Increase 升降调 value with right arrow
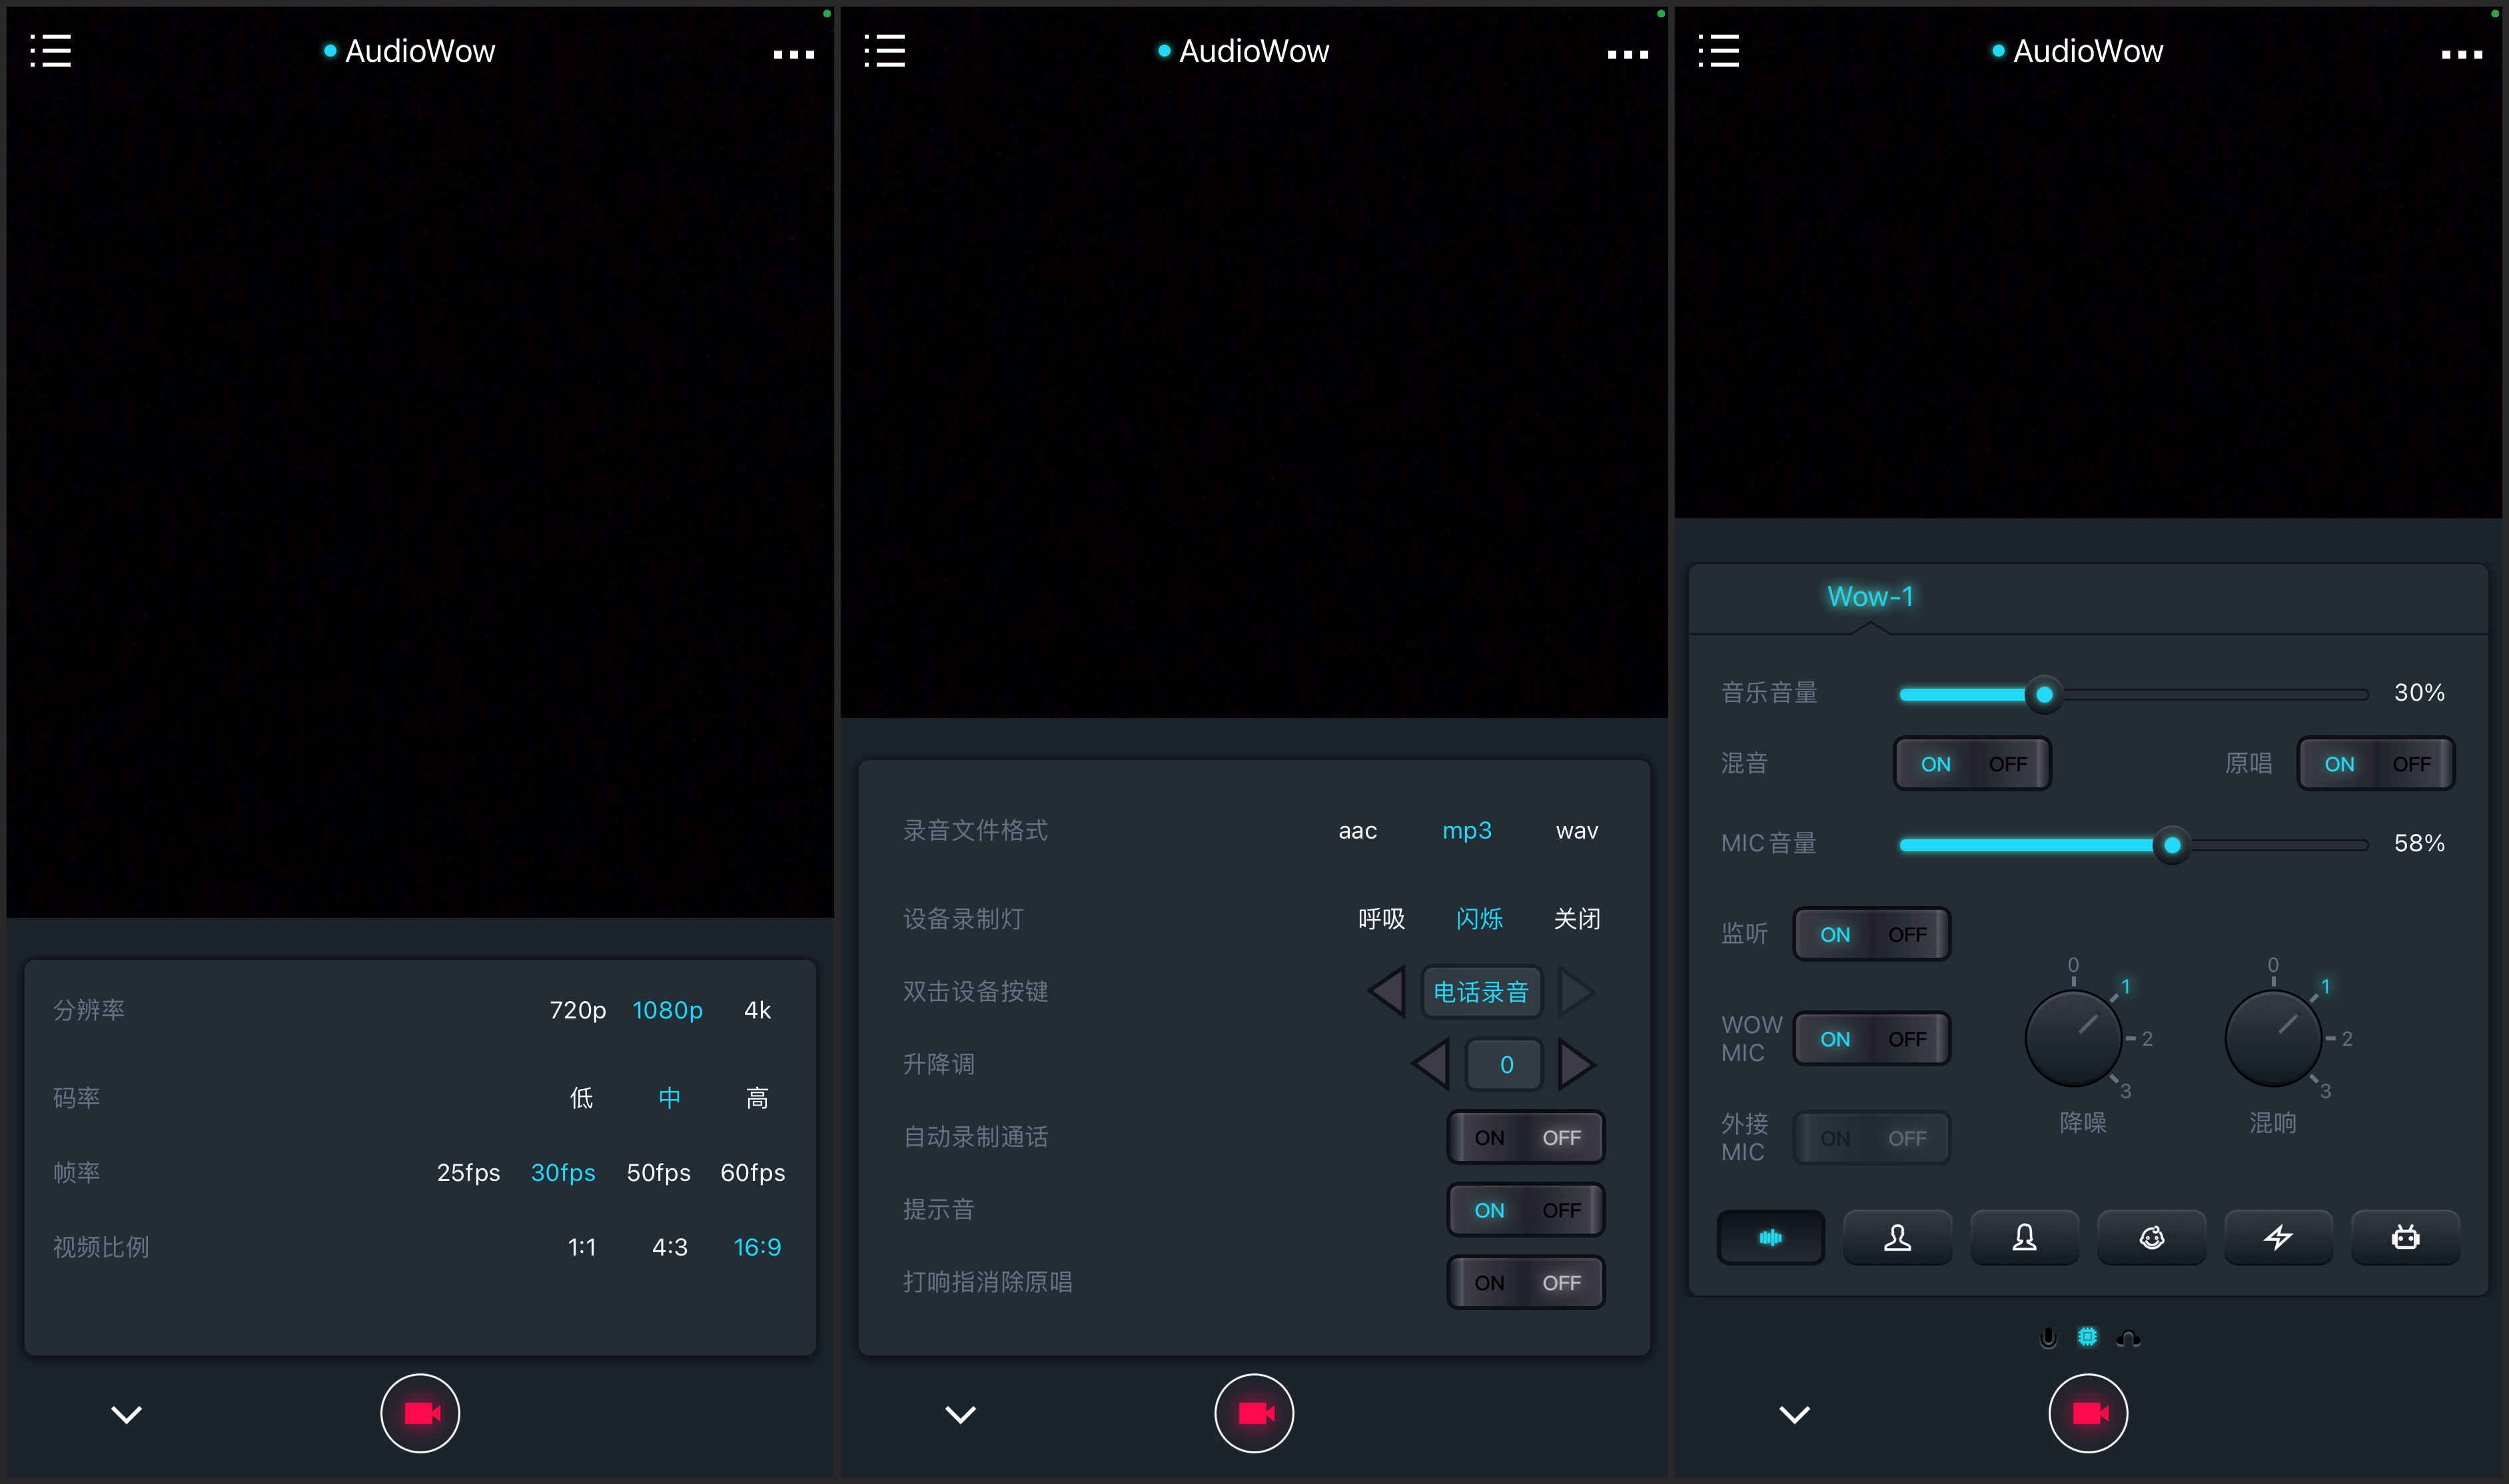 tap(1576, 1064)
